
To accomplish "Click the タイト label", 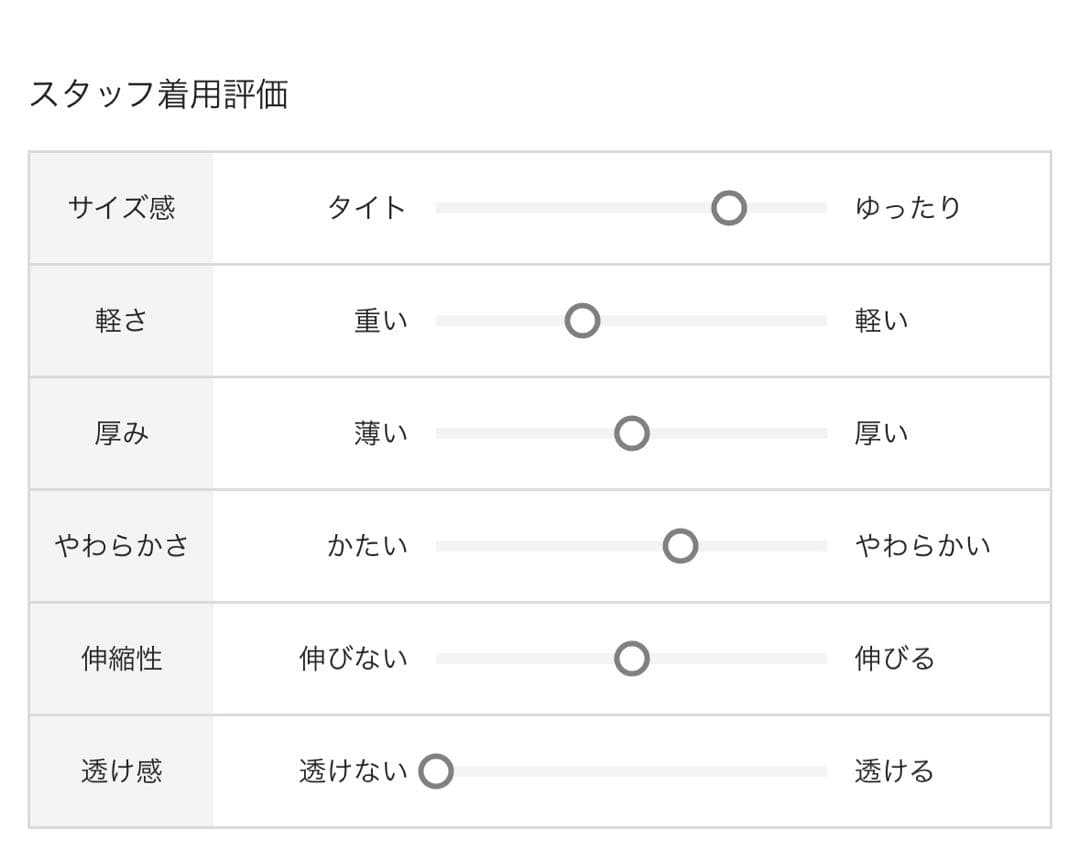I will click(367, 208).
